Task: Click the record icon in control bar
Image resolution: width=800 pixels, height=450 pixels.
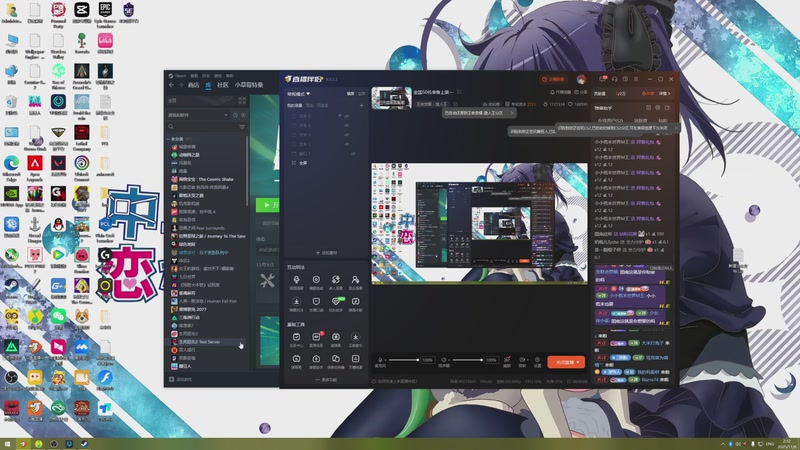Action: click(522, 360)
